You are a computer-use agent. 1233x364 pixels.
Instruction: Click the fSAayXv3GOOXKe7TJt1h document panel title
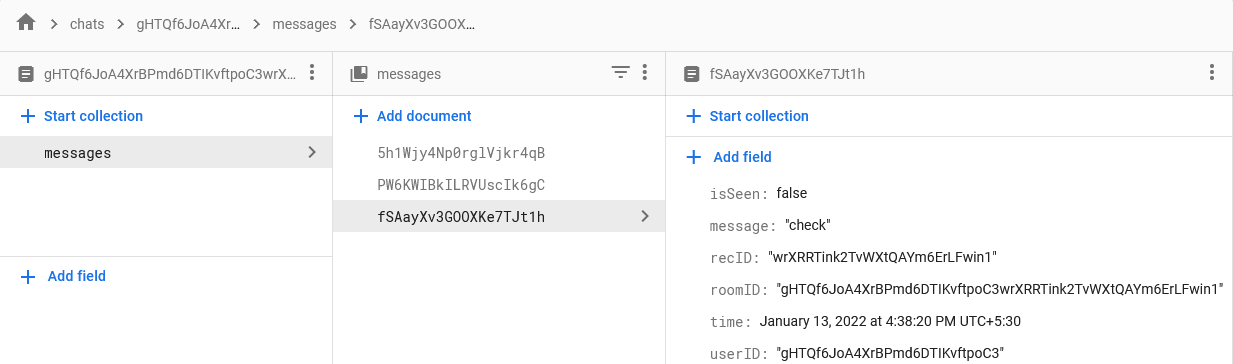[787, 74]
